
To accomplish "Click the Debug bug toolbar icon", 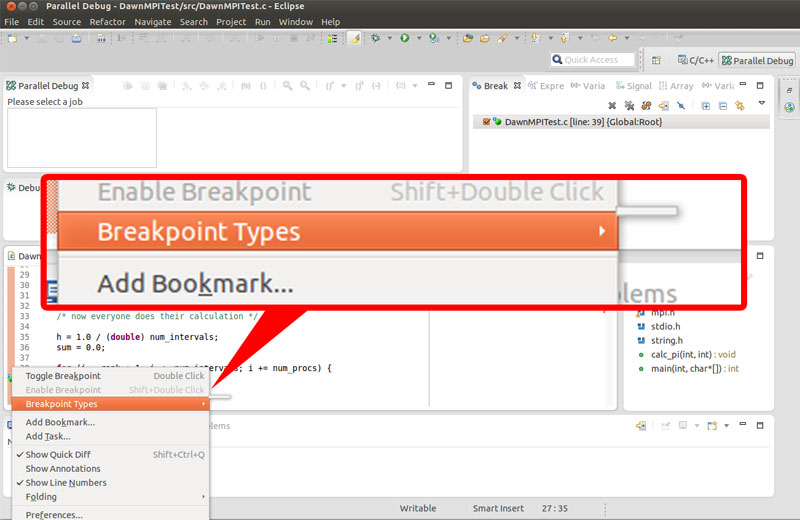I will pyautogui.click(x=376, y=38).
